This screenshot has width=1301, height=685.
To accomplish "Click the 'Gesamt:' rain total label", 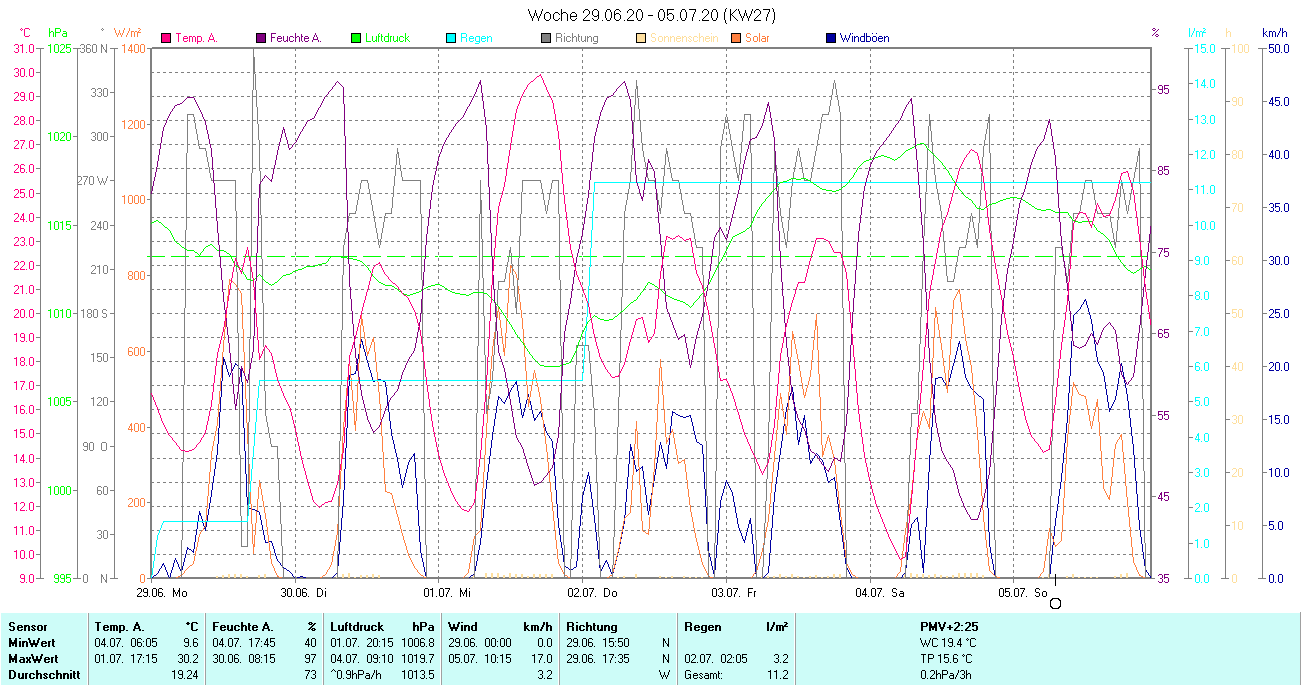I will coord(704,674).
